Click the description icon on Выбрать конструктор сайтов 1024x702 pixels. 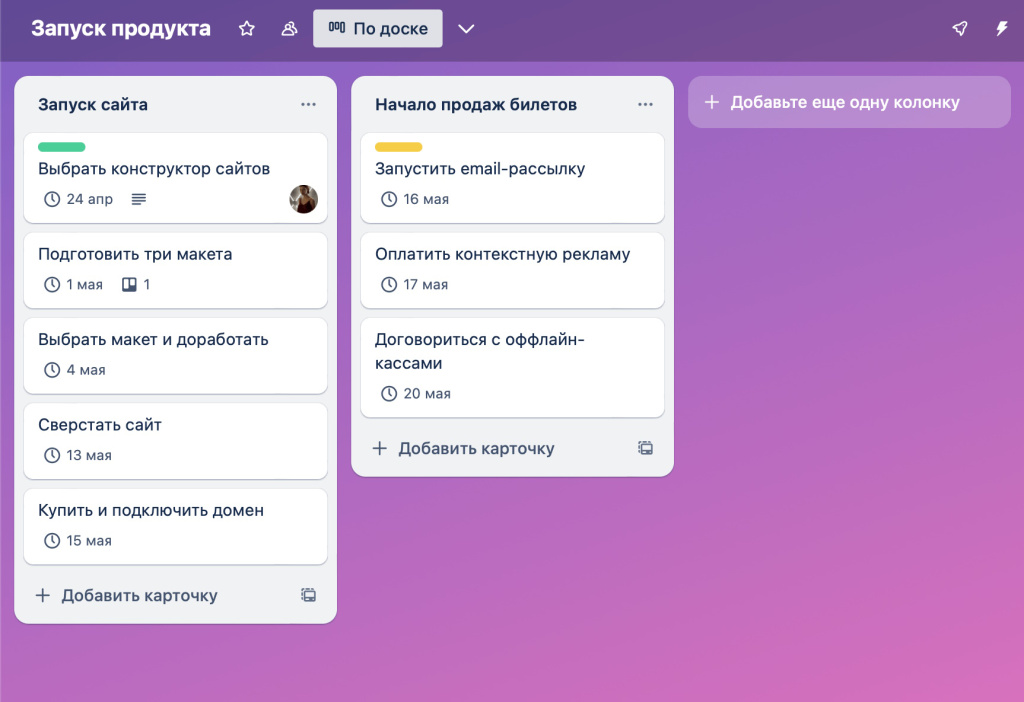[139, 199]
